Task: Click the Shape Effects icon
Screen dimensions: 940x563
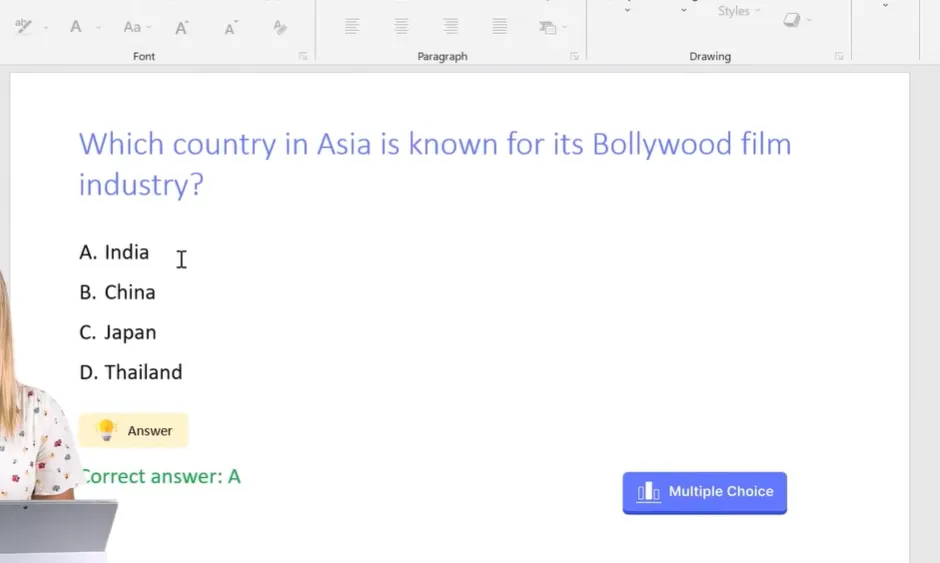Action: pyautogui.click(x=792, y=20)
